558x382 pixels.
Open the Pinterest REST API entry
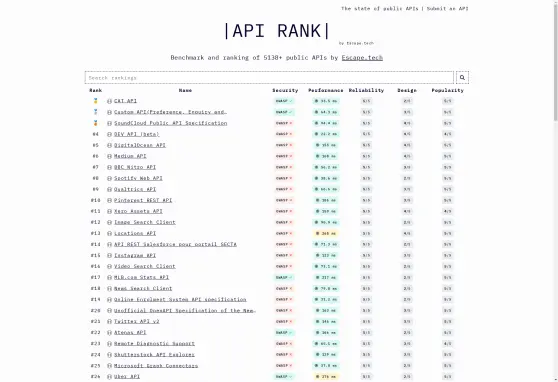coord(143,200)
